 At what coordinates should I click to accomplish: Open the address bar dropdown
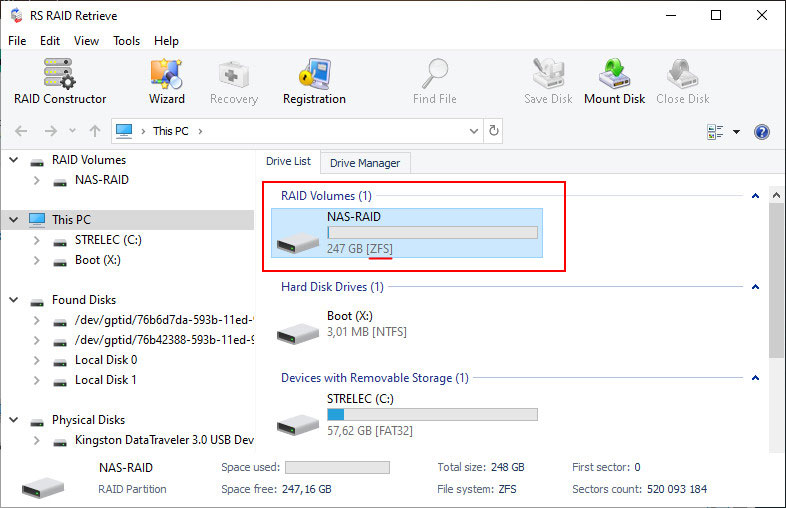pyautogui.click(x=474, y=131)
